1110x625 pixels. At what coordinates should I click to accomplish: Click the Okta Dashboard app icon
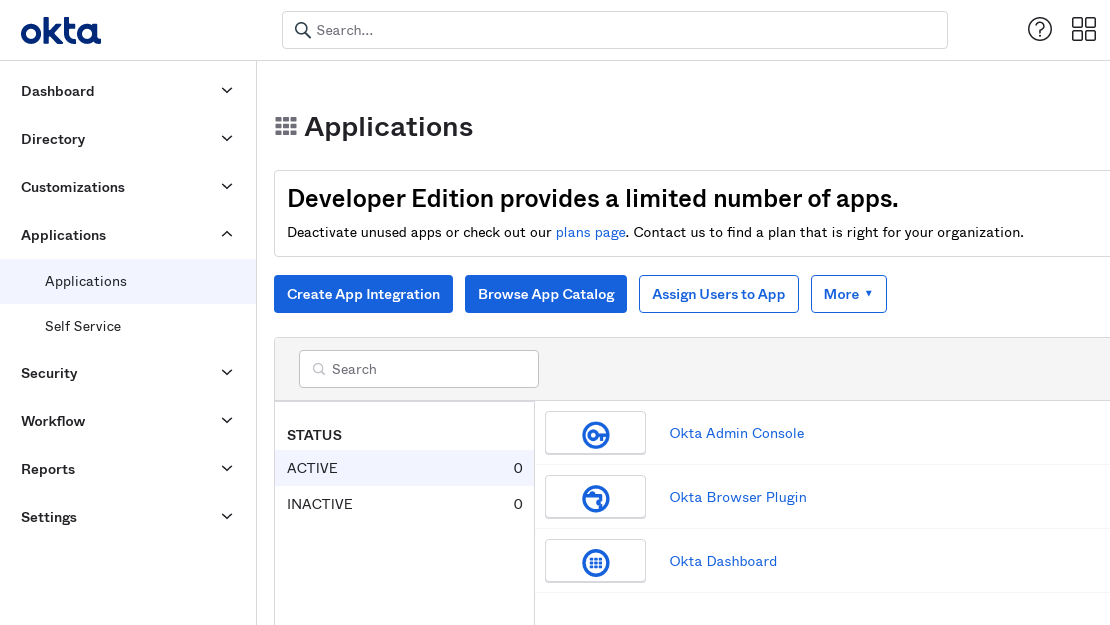pos(595,561)
